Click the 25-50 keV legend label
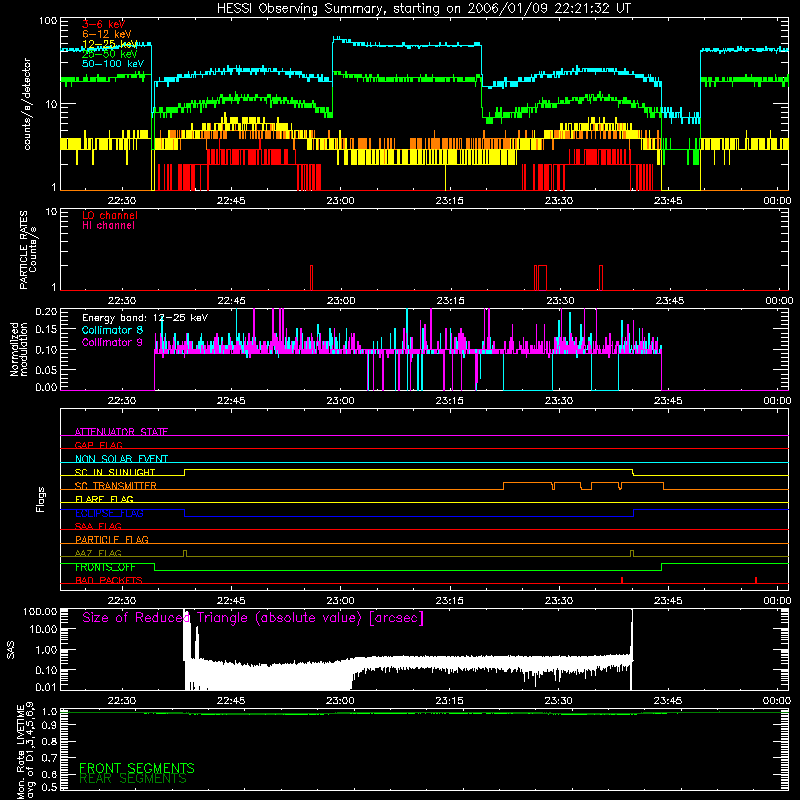The height and width of the screenshot is (800, 800). (109, 54)
